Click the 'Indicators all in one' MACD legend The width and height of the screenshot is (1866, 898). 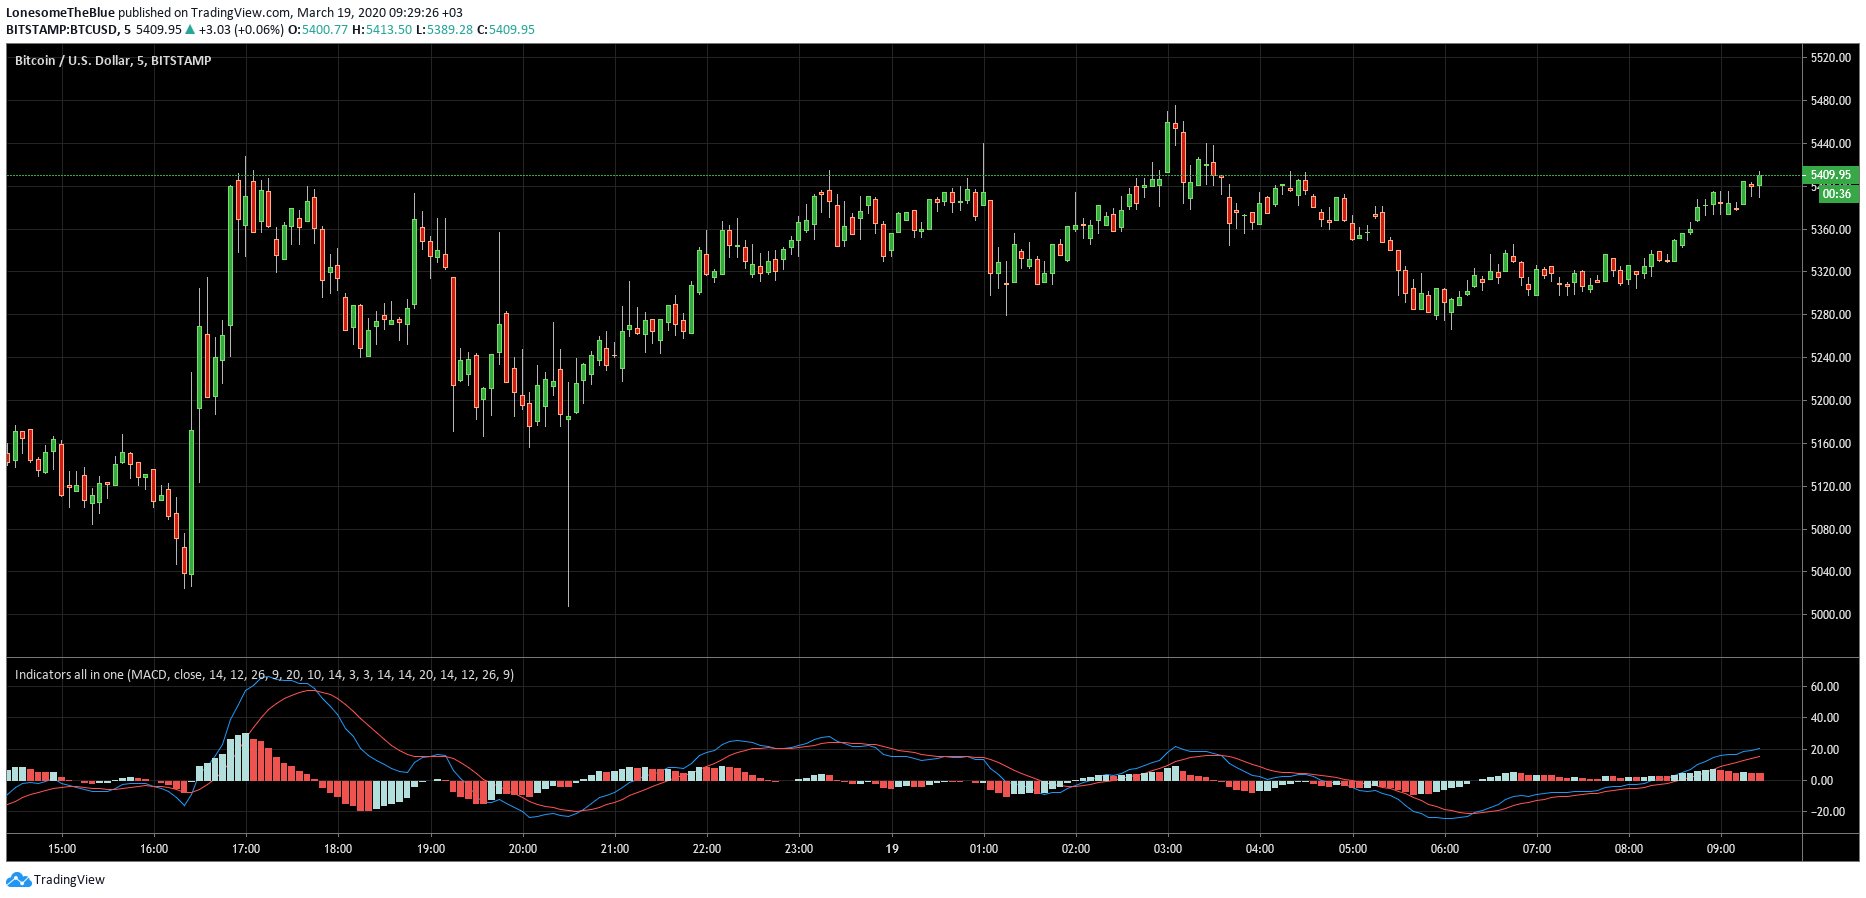(264, 675)
